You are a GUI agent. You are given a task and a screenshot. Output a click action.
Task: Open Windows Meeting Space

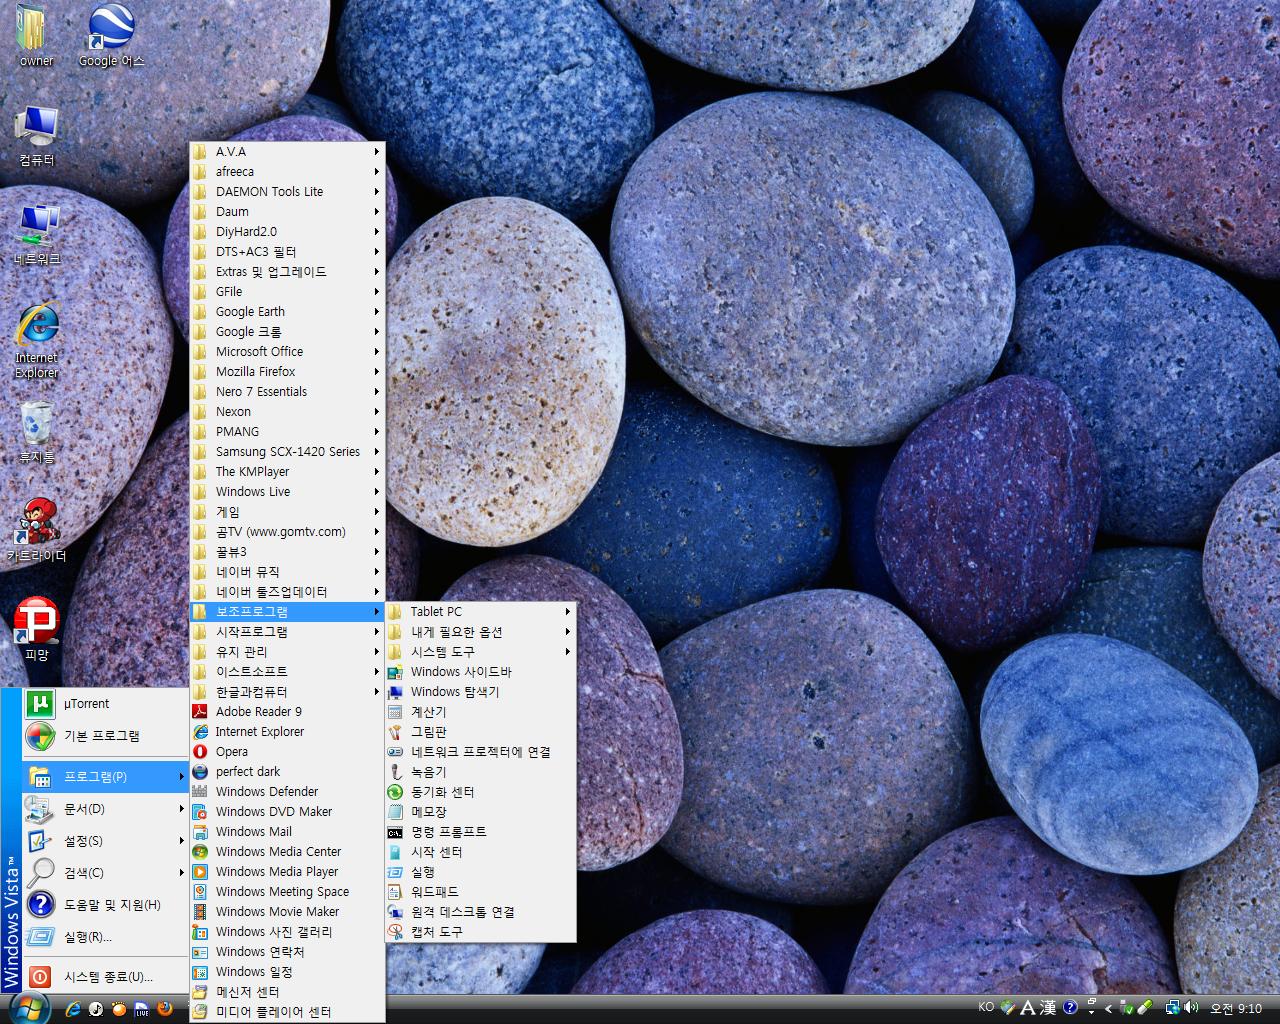(287, 892)
